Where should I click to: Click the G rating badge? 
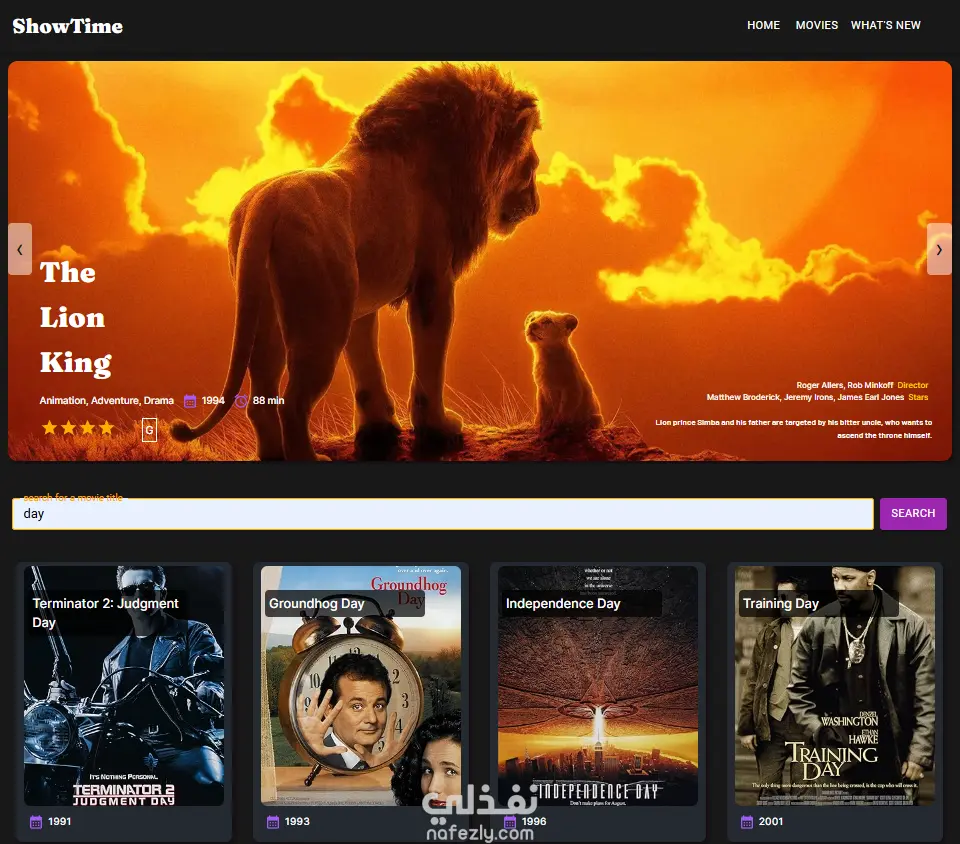click(x=149, y=430)
